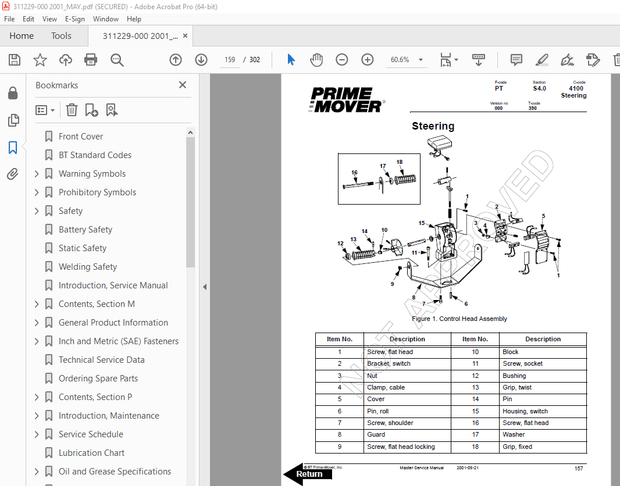Add a comment with speech bubble icon
620x486 pixels.
tap(516, 60)
